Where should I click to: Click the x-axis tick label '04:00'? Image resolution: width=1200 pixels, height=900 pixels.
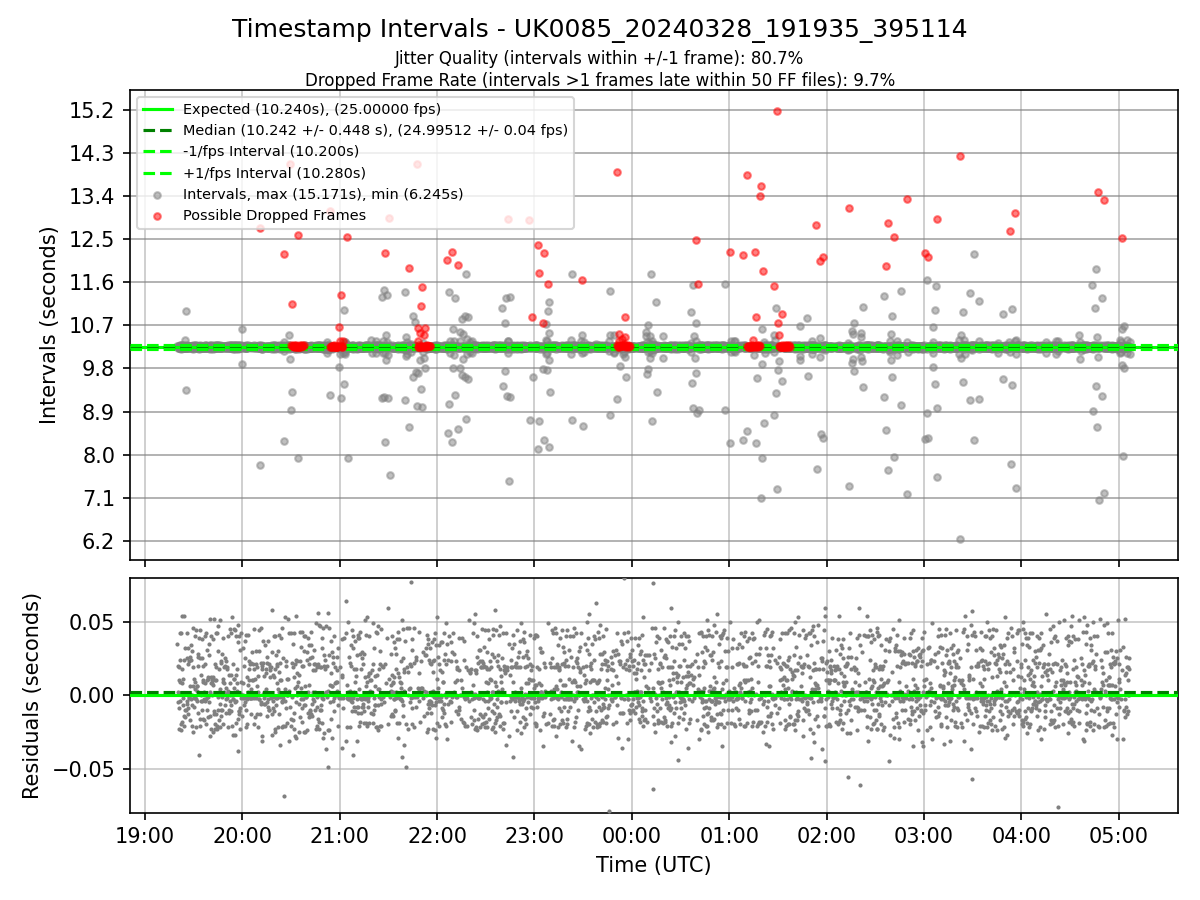point(1021,834)
